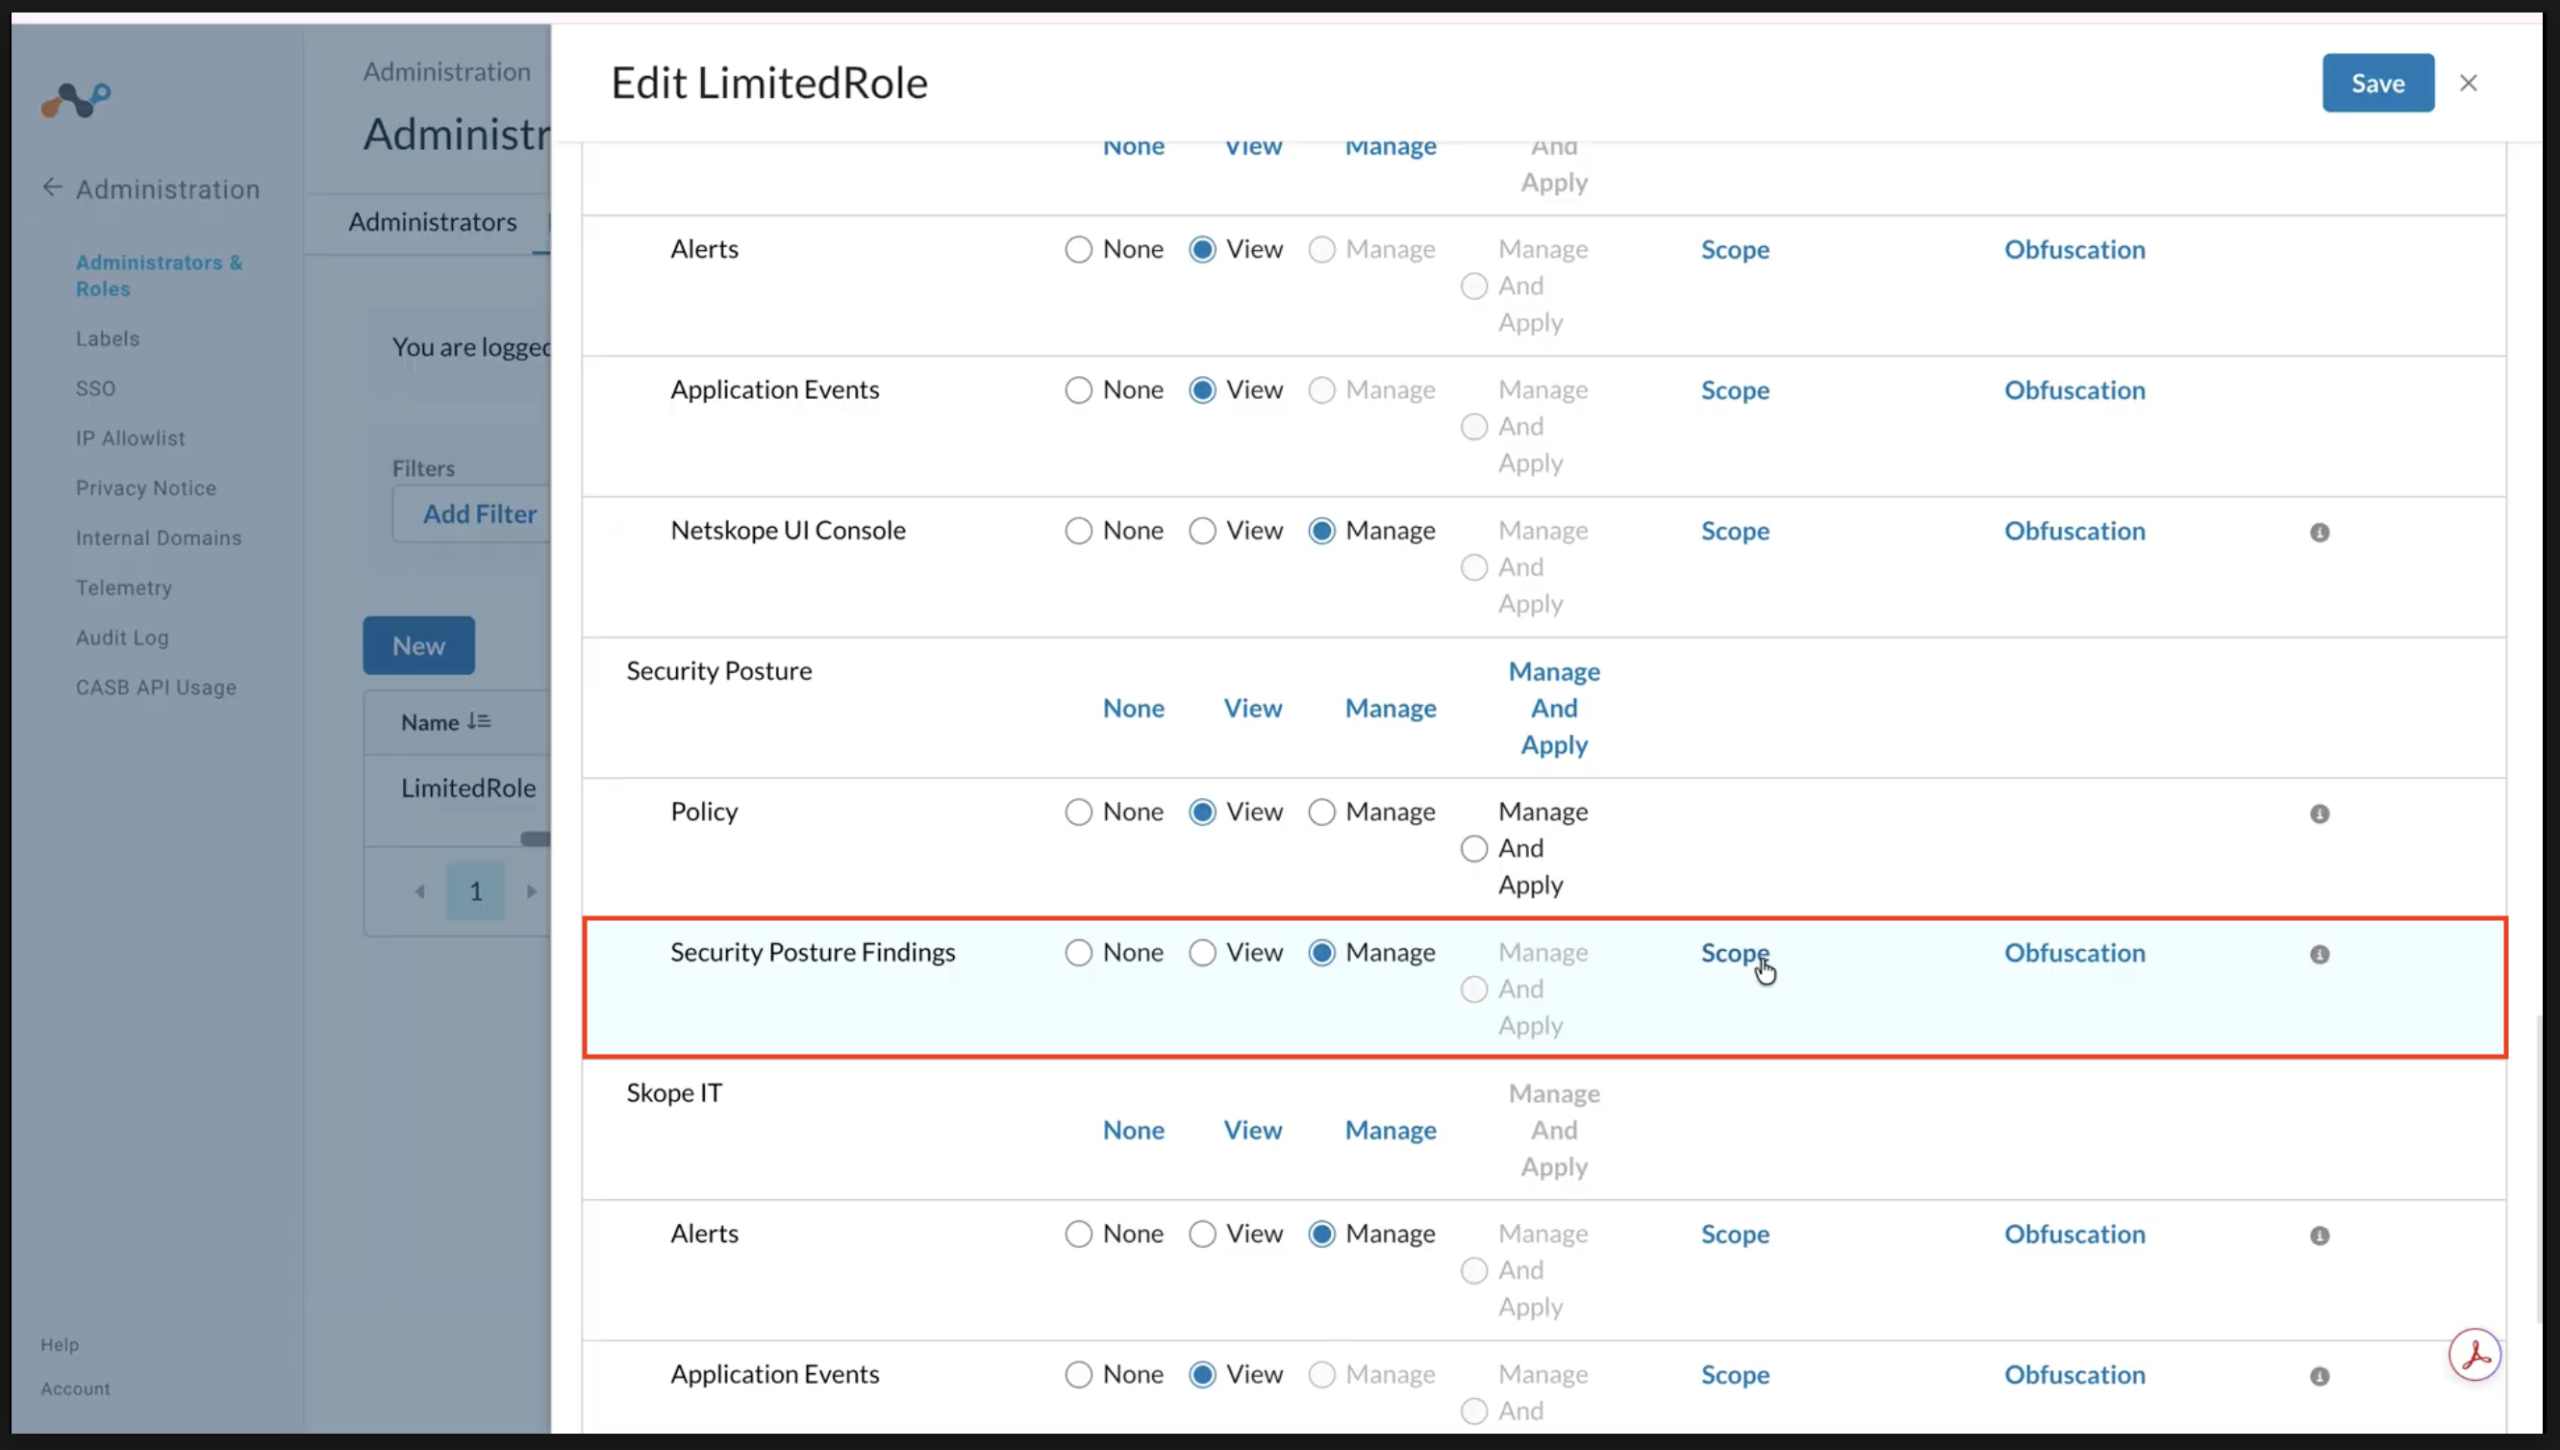The height and width of the screenshot is (1450, 2560).
Task: Select View radio for Netskope UI Console
Action: tap(1202, 530)
